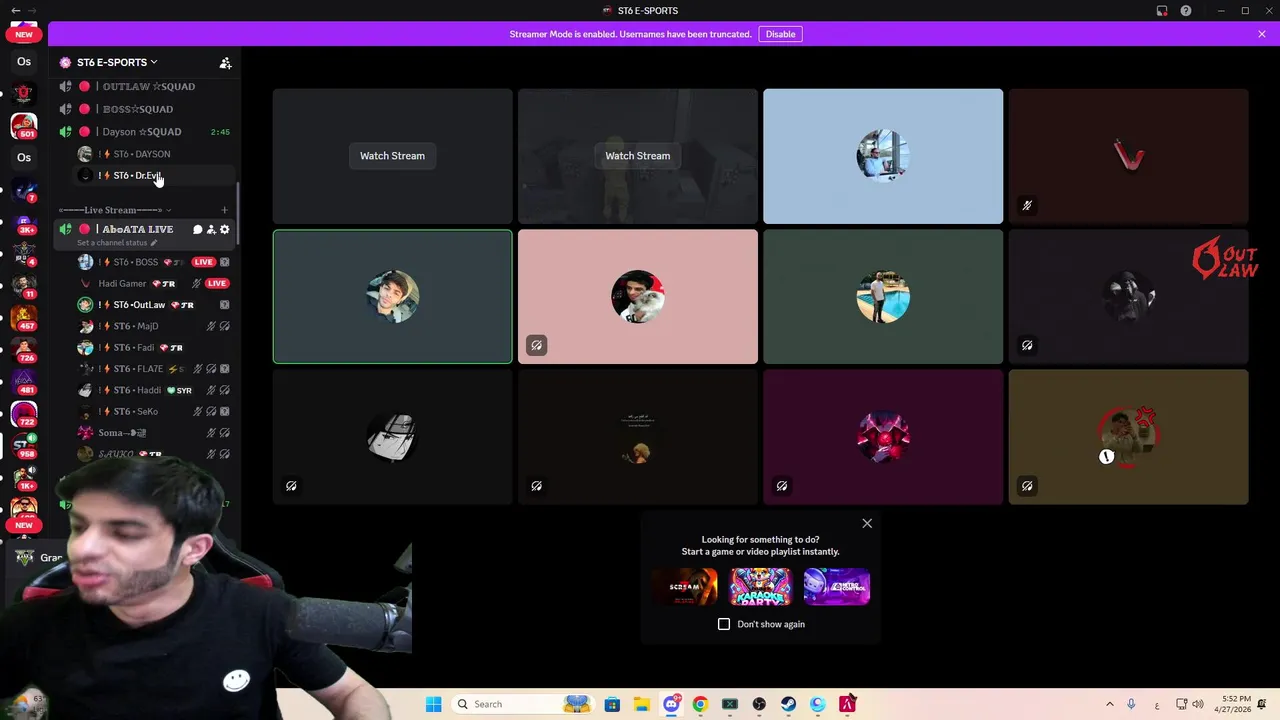
Task: Open the ST6 E-SPORTS server dropdown menu
Action: tap(117, 62)
